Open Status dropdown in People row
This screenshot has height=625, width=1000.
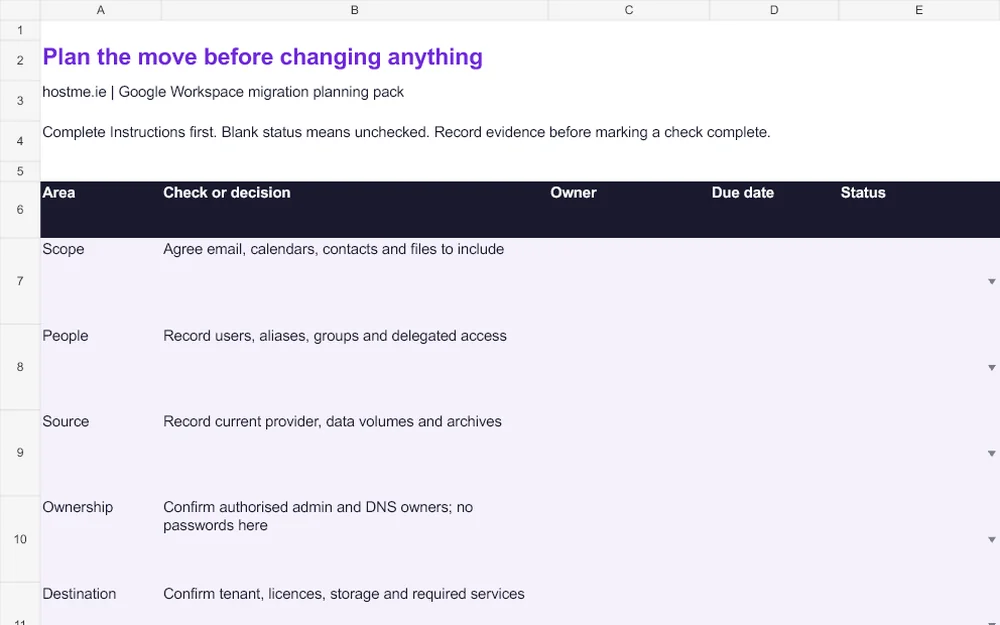[991, 367]
